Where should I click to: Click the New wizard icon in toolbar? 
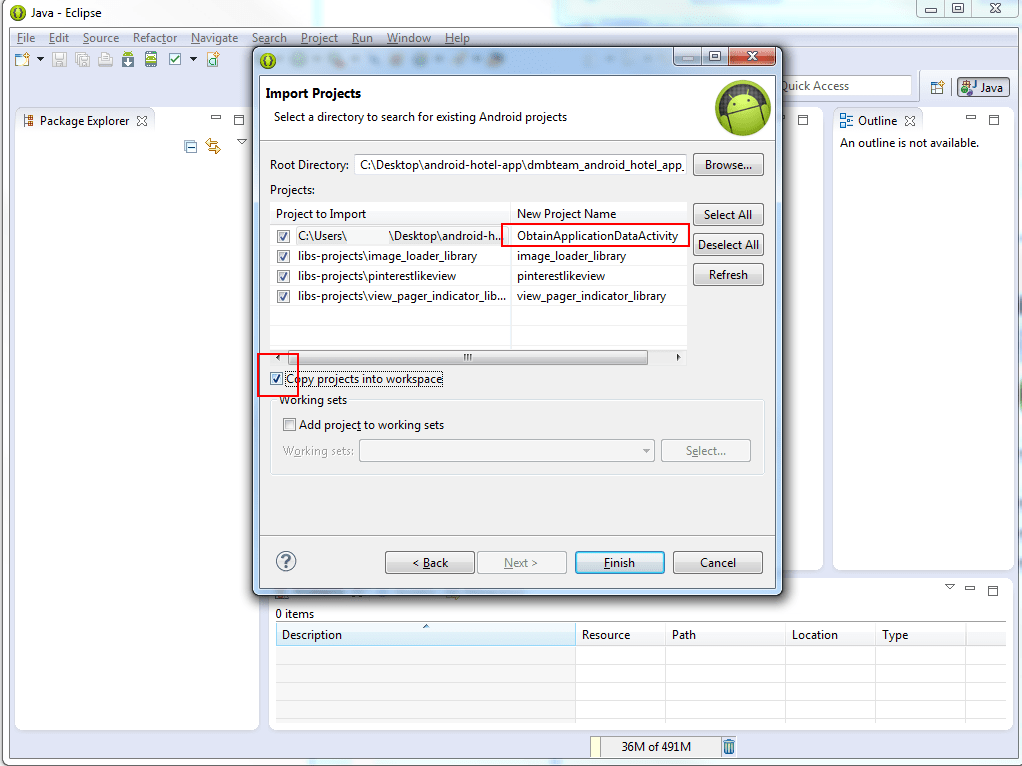point(23,60)
